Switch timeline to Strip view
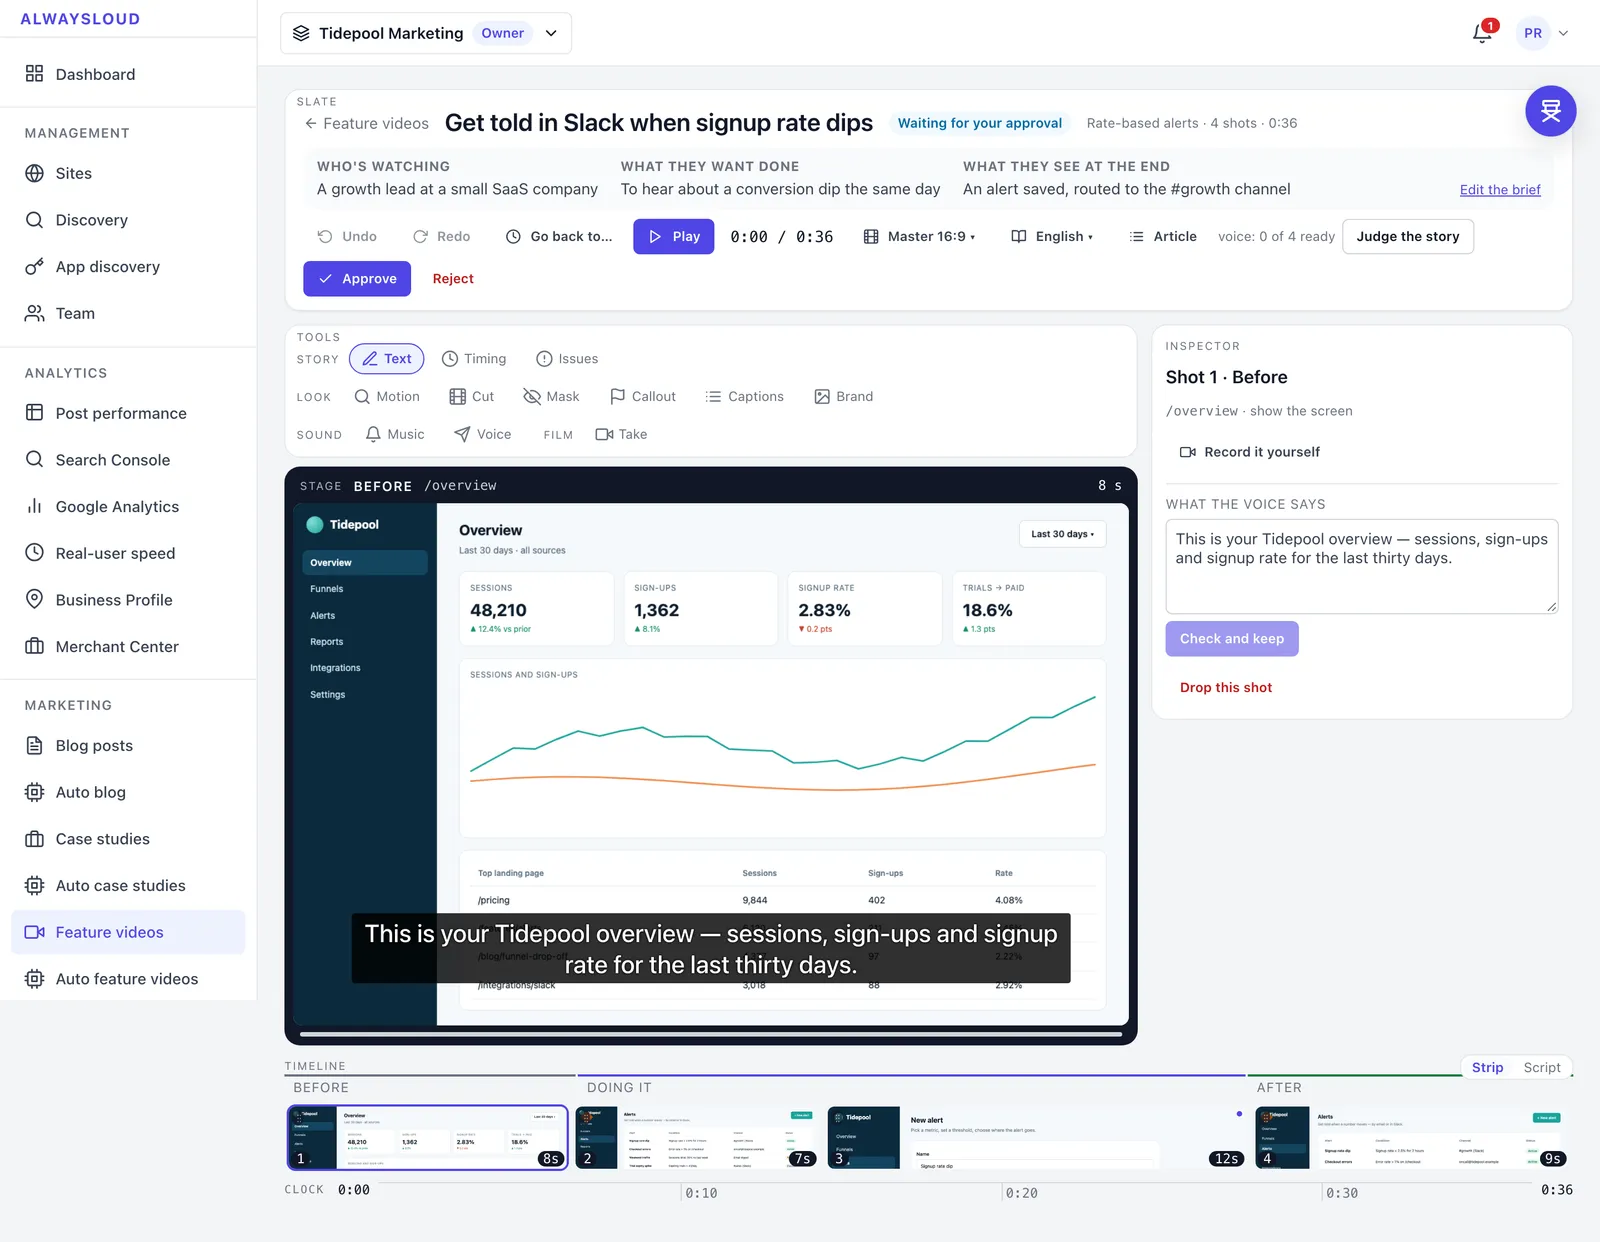The height and width of the screenshot is (1242, 1600). point(1487,1068)
